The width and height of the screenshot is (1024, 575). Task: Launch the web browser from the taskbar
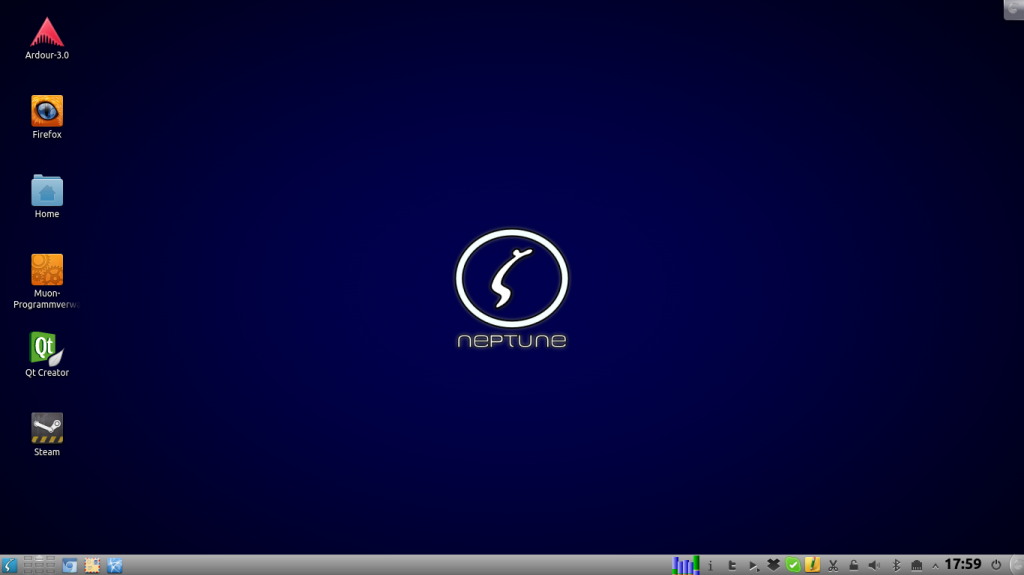click(70, 565)
